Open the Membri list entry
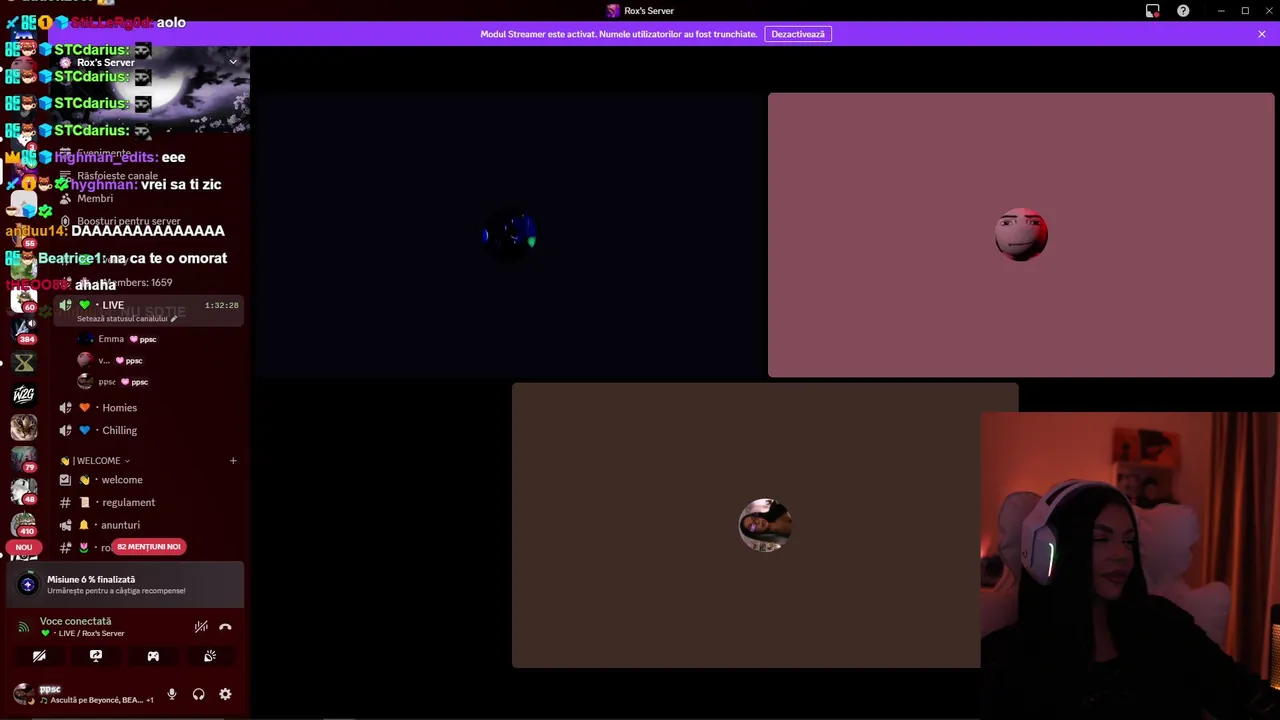 [x=95, y=198]
